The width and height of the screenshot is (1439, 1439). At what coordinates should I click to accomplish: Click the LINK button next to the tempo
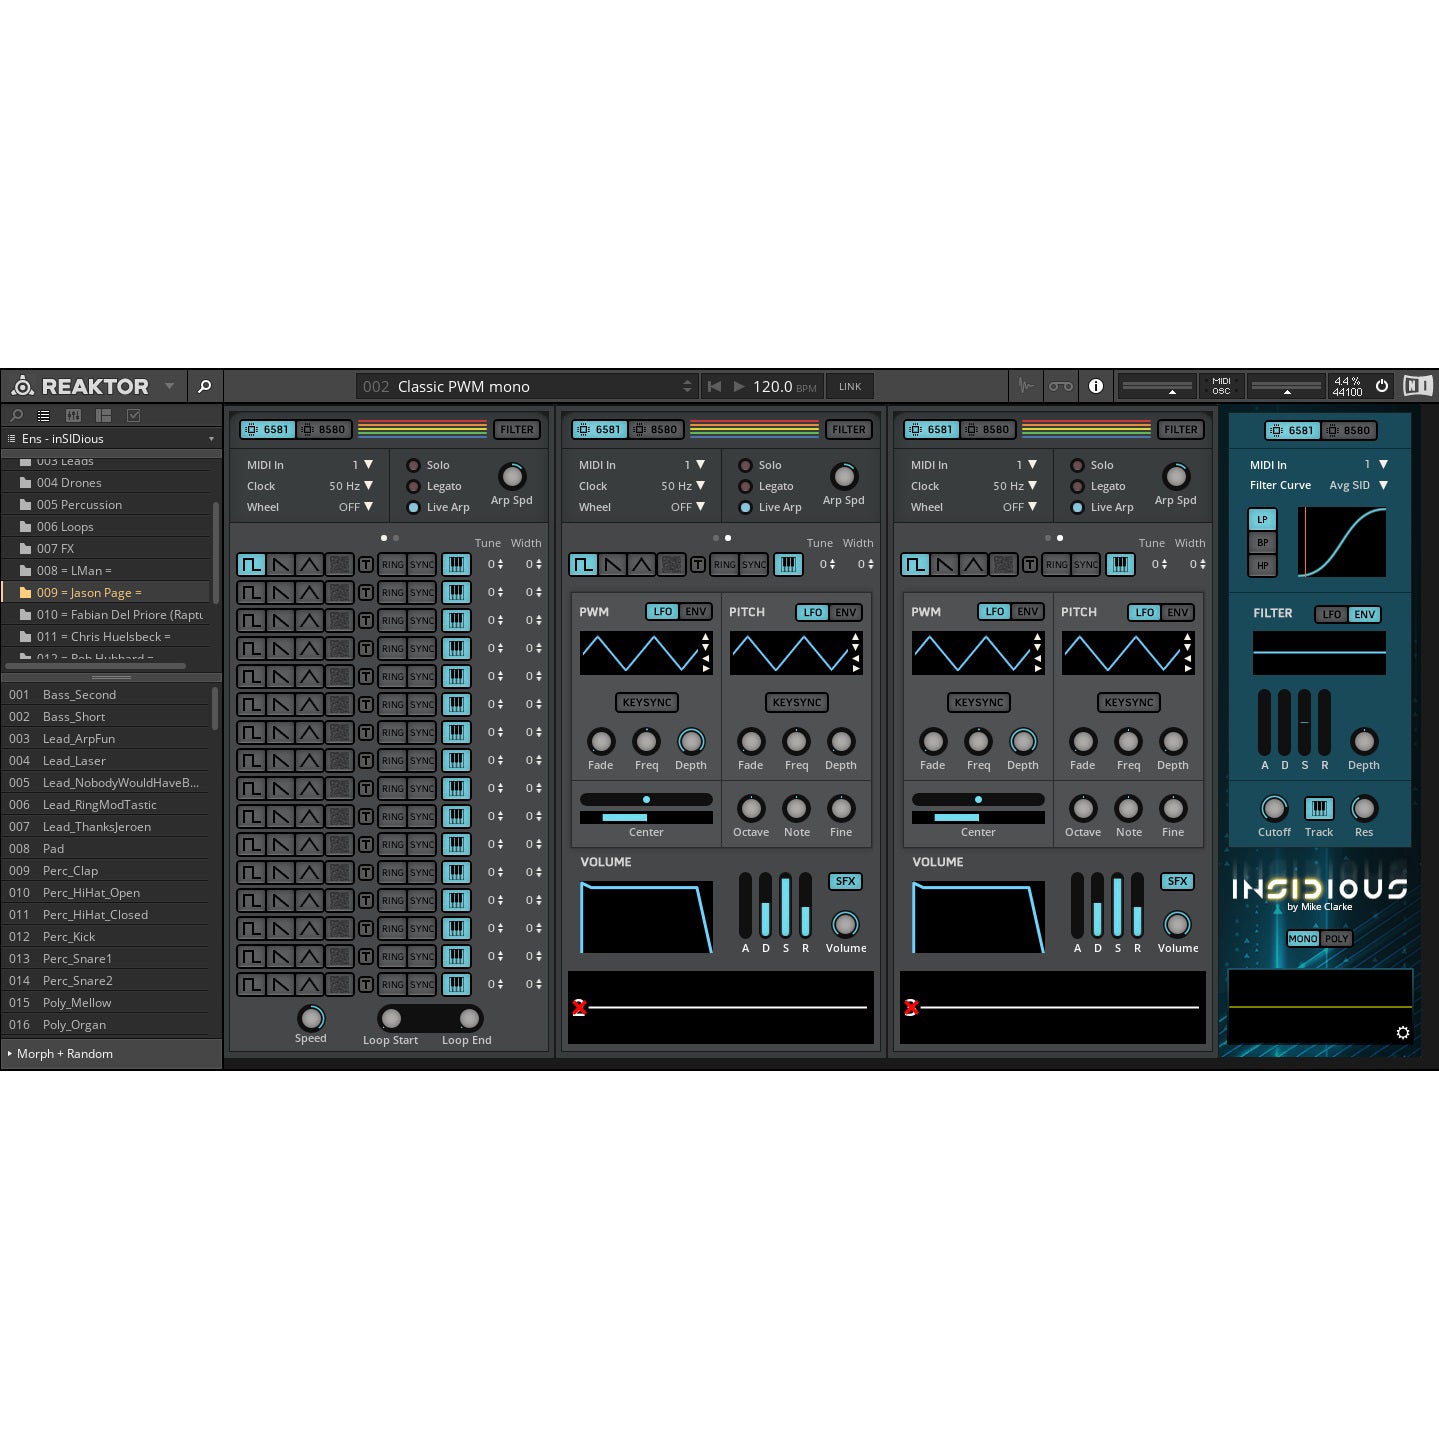849,386
